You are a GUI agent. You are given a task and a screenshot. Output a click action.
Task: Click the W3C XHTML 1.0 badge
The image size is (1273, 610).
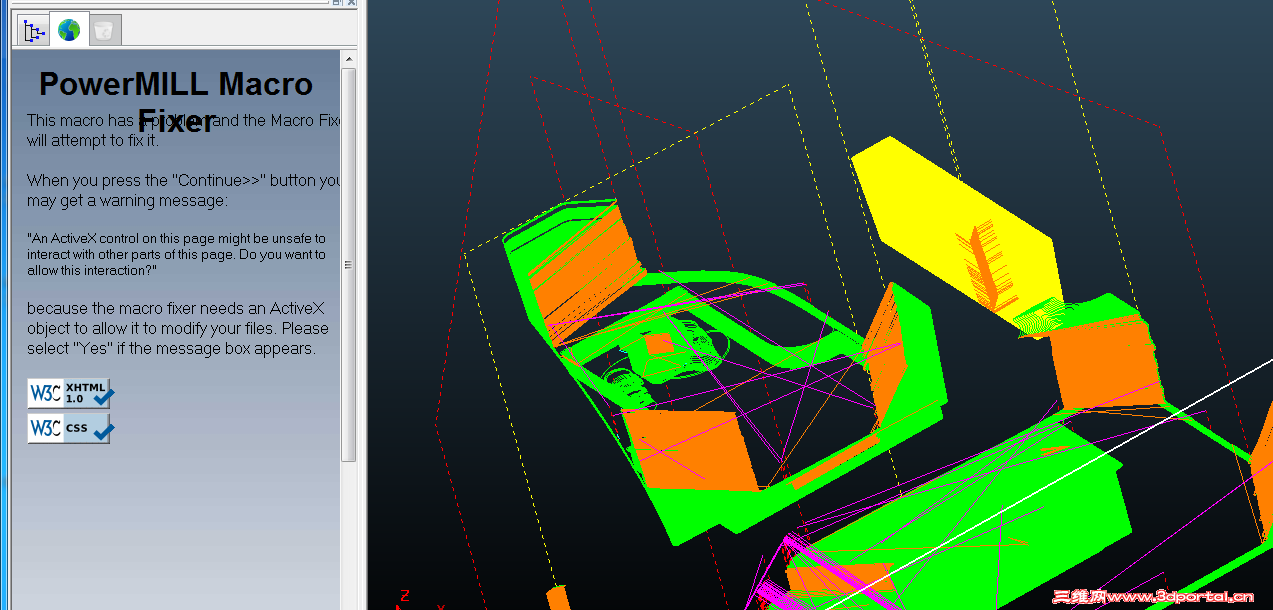click(70, 393)
